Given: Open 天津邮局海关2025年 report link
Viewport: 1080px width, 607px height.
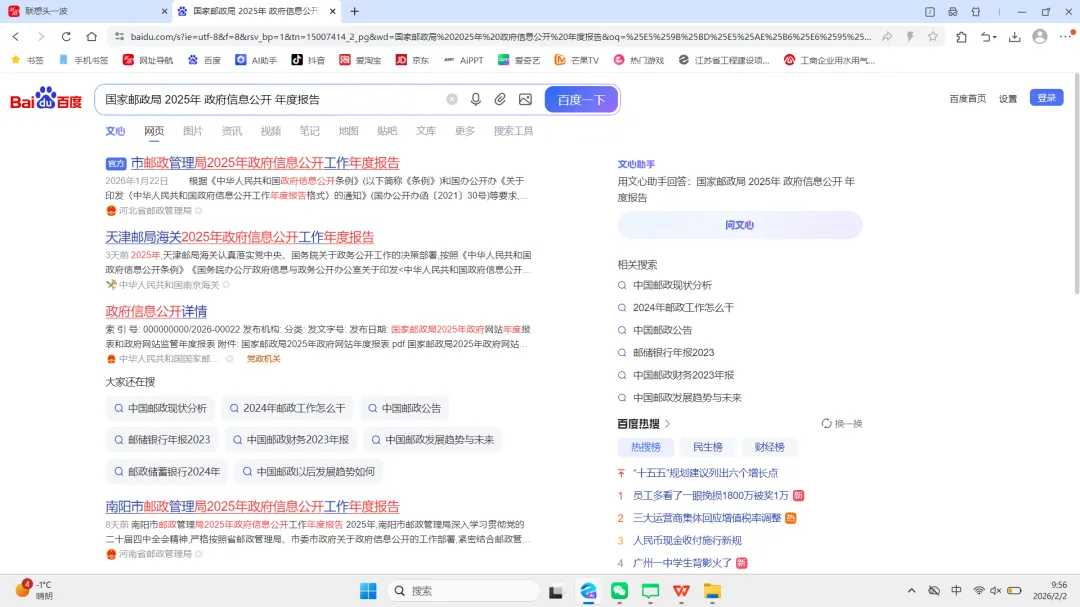Looking at the screenshot, I should (x=240, y=237).
